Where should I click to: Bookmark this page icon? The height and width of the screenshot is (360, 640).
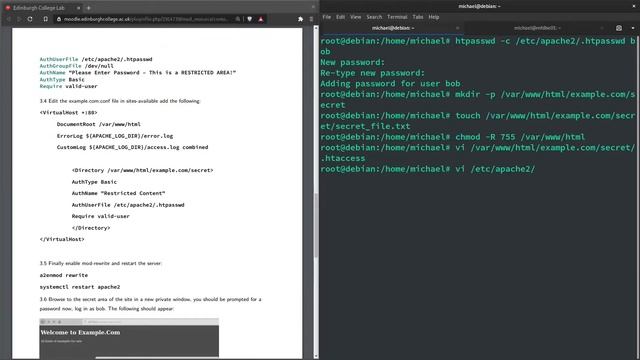45,19
